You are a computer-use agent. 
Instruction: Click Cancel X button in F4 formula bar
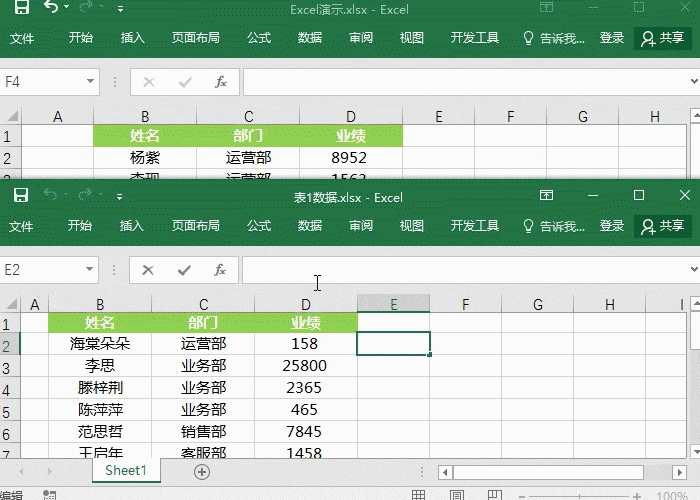pos(148,82)
